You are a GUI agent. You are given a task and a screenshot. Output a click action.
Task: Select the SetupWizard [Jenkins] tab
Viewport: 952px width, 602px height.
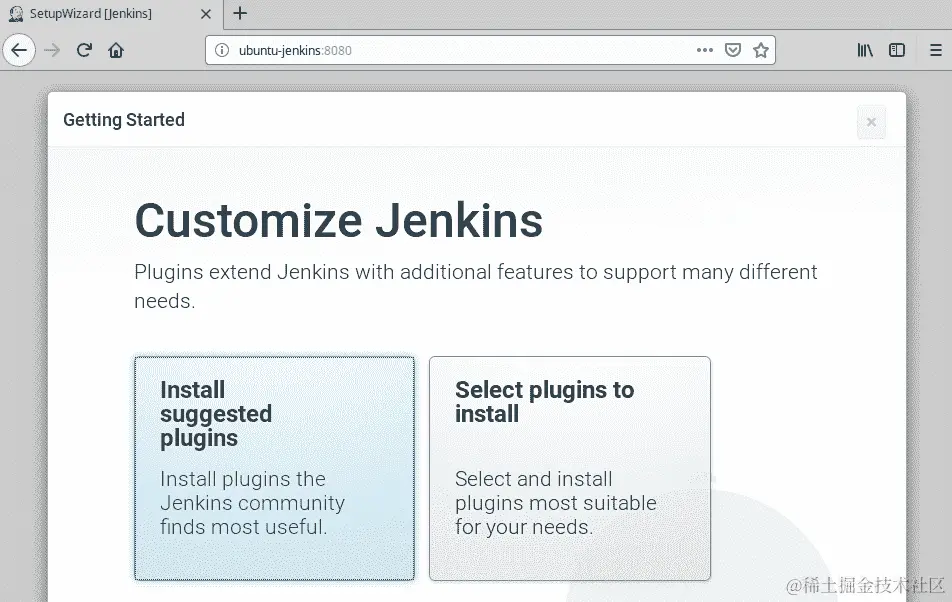click(x=112, y=13)
